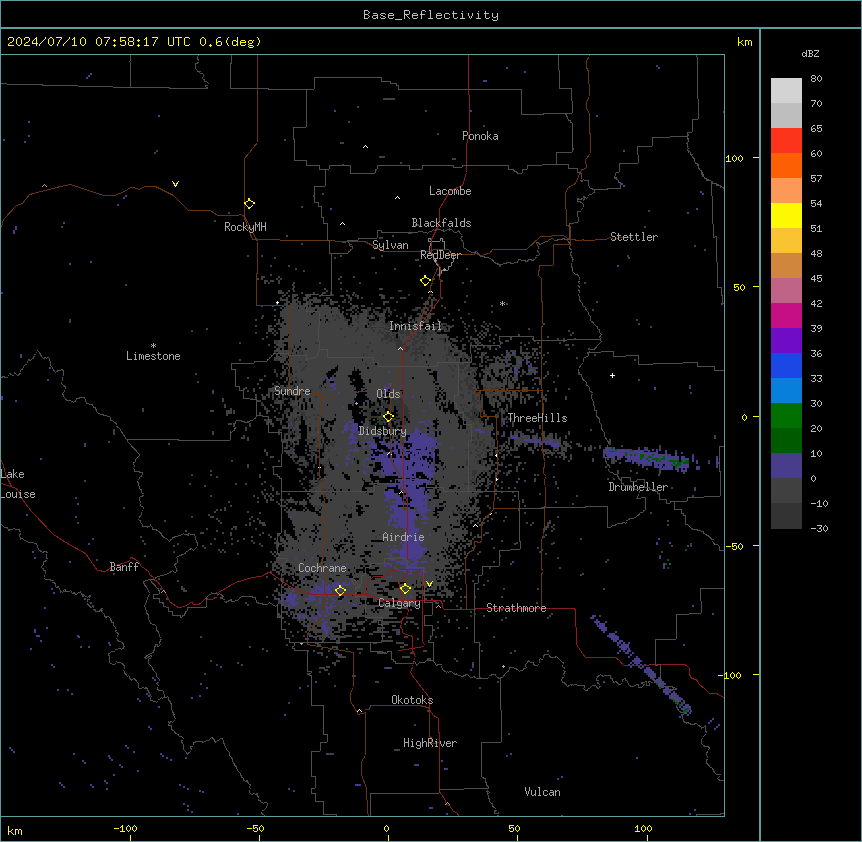Click the dBZ legend heading
Viewport: 862px width, 842px height.
(810, 53)
